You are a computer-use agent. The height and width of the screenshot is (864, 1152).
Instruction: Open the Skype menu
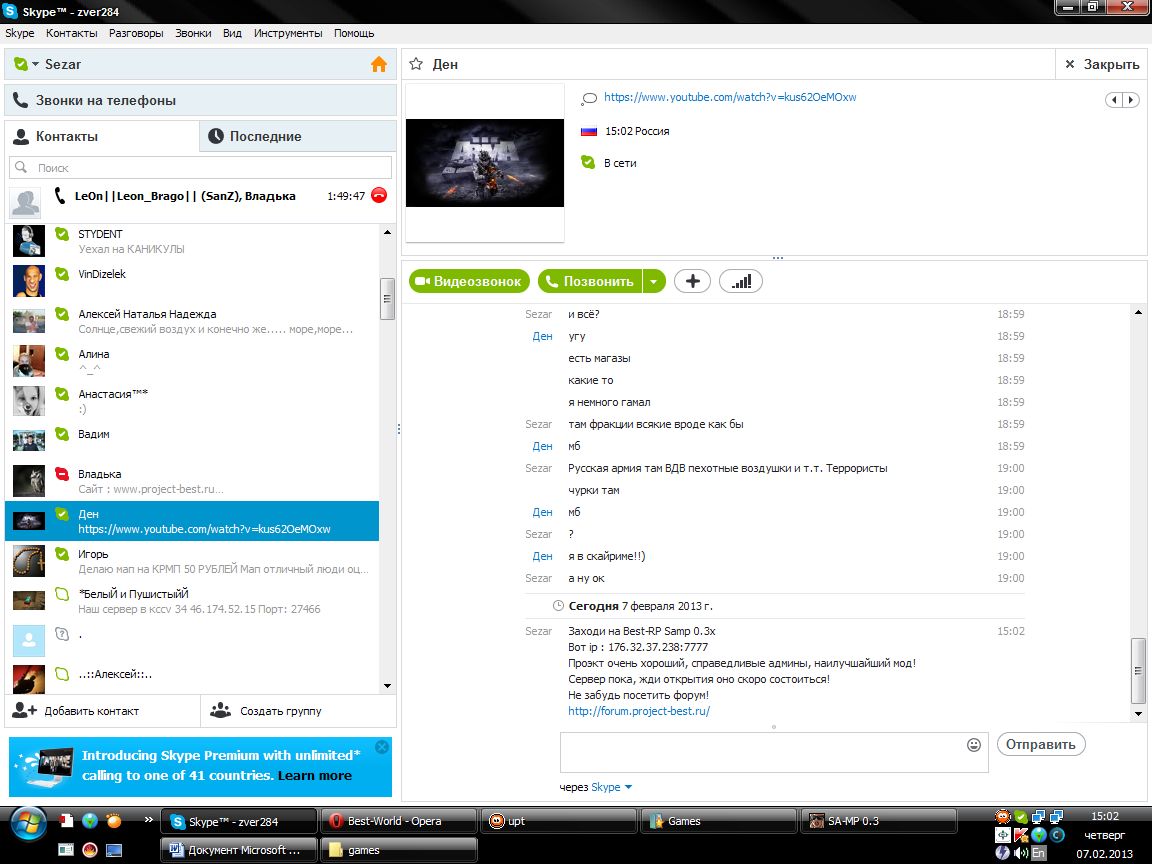[x=20, y=33]
